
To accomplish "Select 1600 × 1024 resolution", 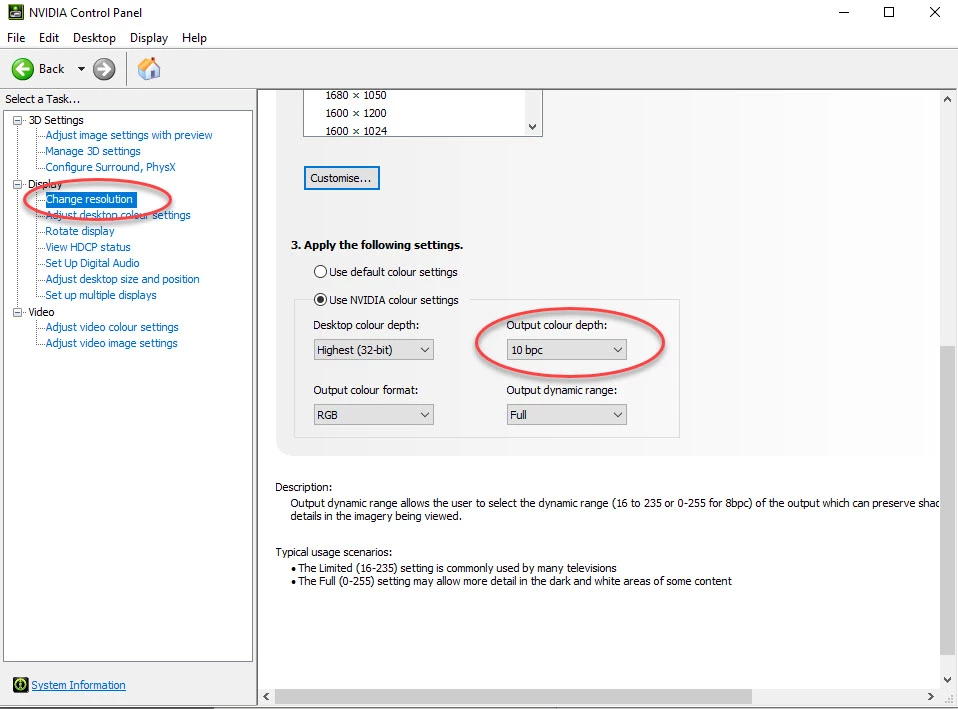I will point(356,130).
